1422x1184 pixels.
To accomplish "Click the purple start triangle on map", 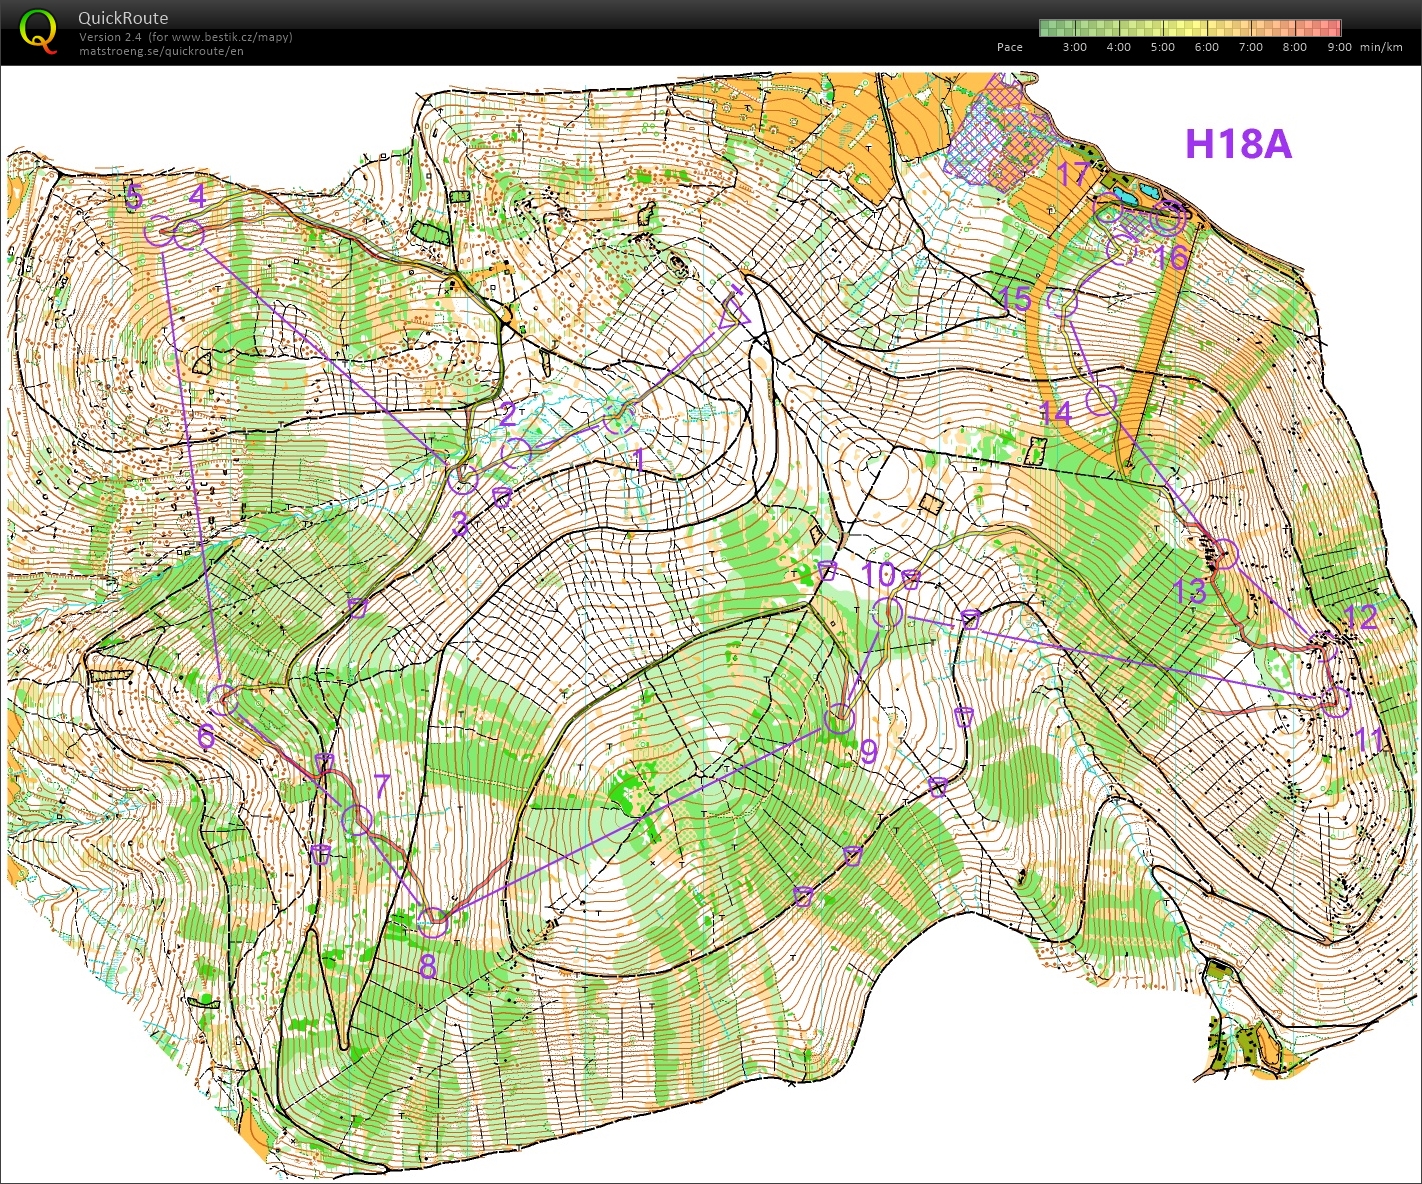I will [734, 312].
